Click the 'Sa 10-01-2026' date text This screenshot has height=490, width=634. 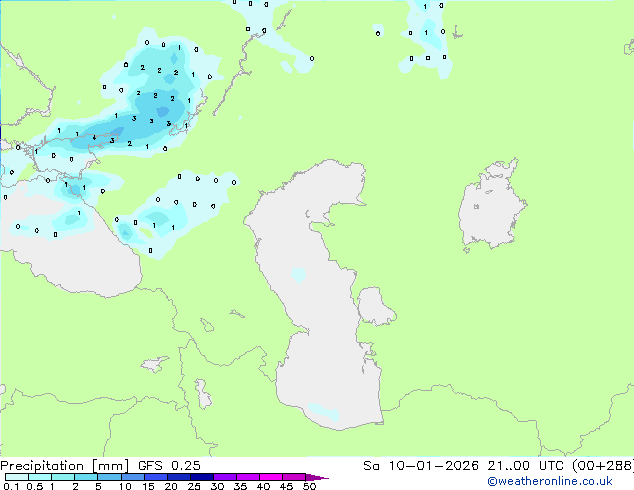coord(421,466)
